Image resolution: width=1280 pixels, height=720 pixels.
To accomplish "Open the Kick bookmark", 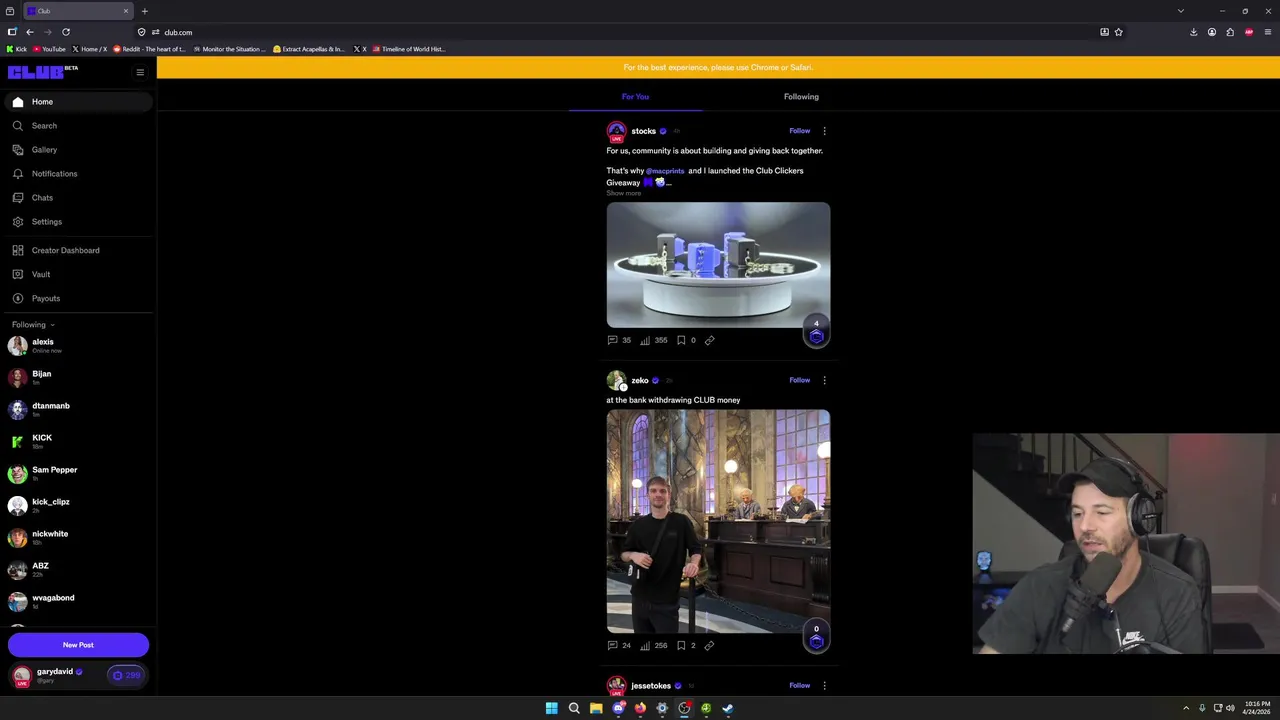I will (x=17, y=49).
